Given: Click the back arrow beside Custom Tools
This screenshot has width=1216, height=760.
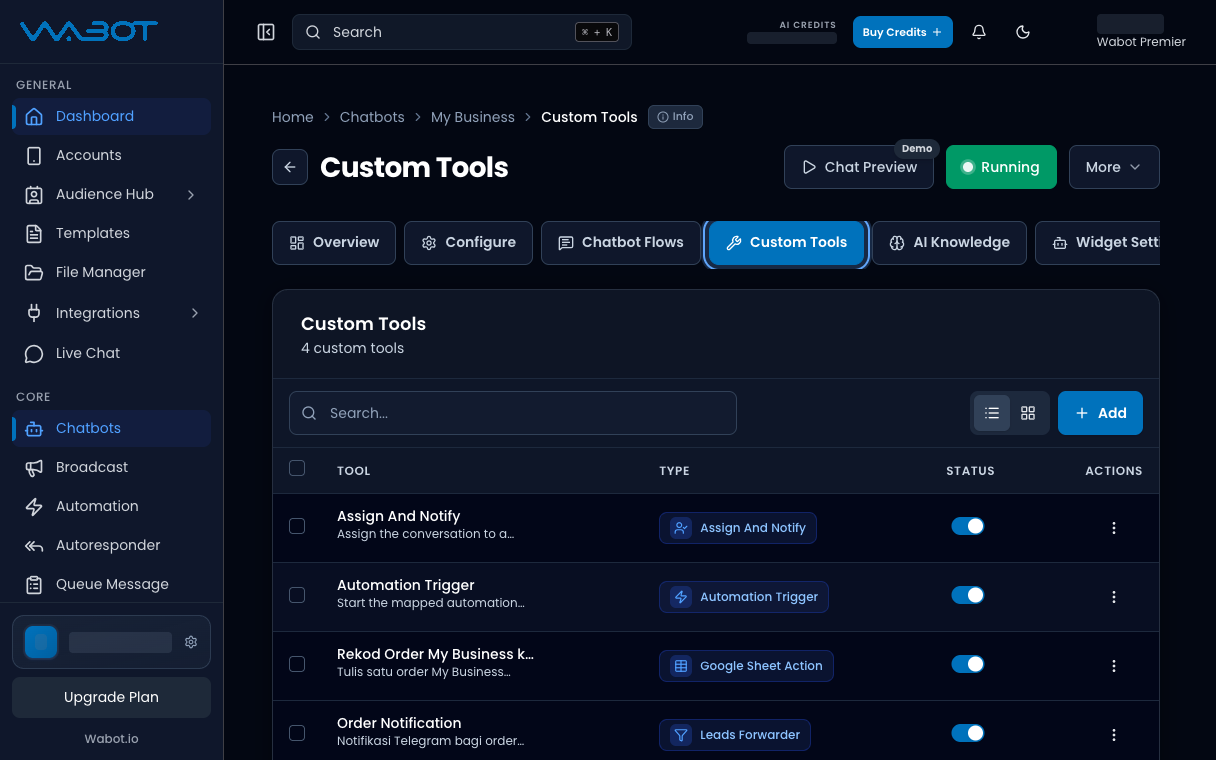Looking at the screenshot, I should point(290,167).
